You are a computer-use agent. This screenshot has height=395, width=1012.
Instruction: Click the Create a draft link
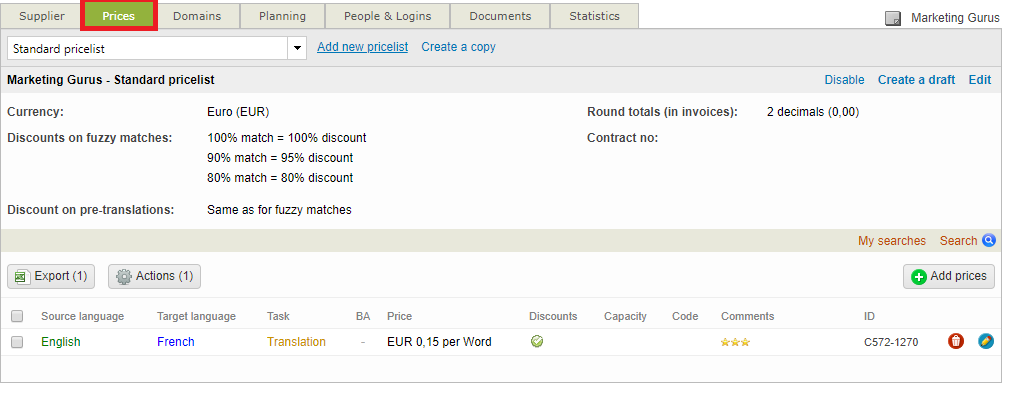pyautogui.click(x=916, y=80)
